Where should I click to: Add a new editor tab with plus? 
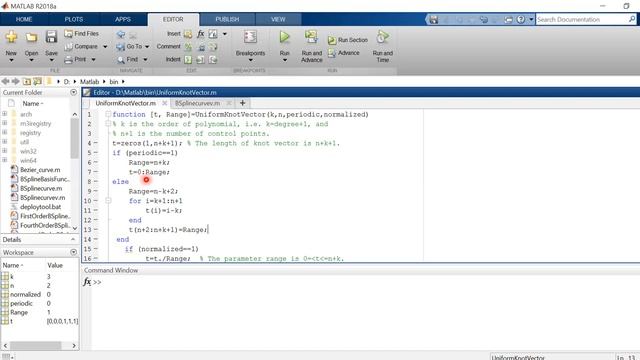[x=242, y=103]
